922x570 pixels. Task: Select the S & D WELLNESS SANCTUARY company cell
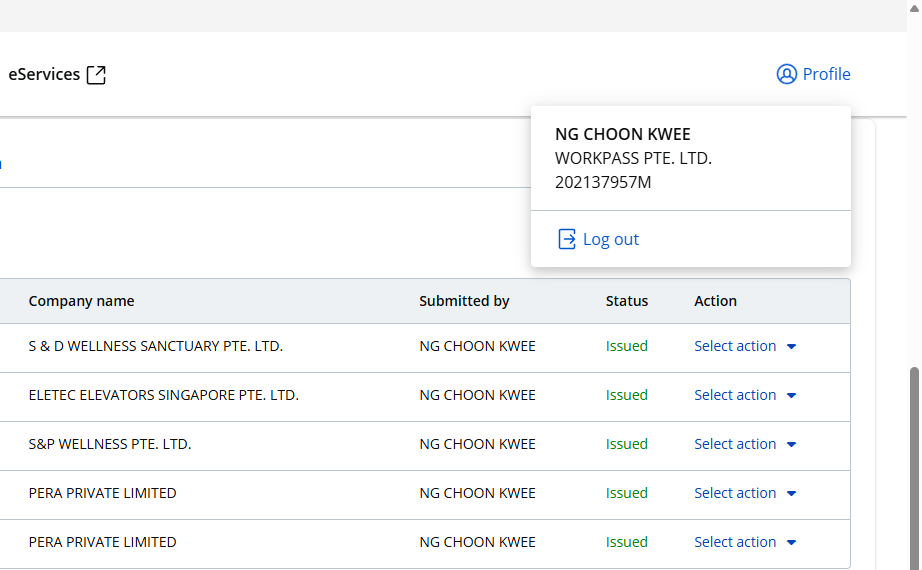point(155,346)
